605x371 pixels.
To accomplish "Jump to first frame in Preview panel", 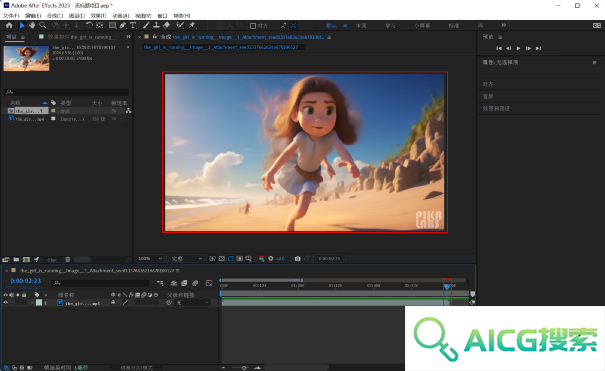I will coord(499,48).
